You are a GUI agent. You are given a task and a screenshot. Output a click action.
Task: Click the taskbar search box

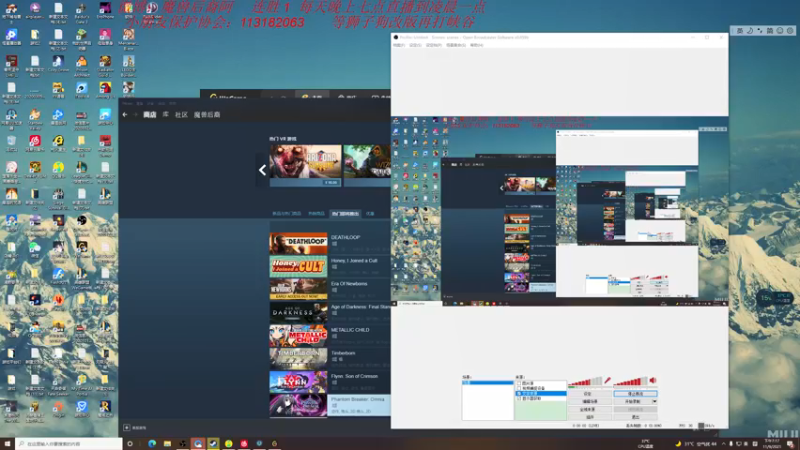coord(69,444)
